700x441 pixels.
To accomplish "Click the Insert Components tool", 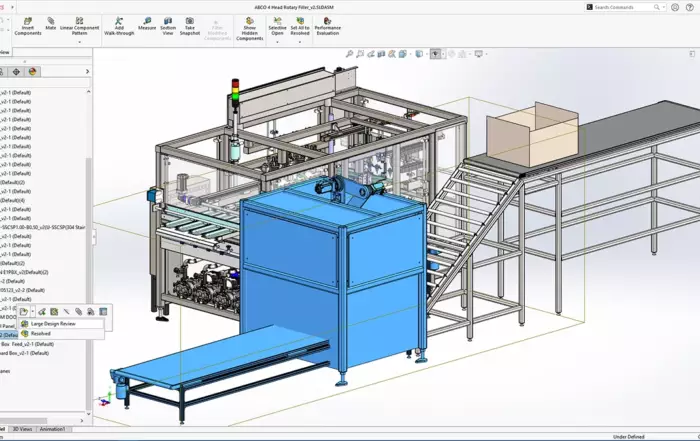I will point(28,27).
